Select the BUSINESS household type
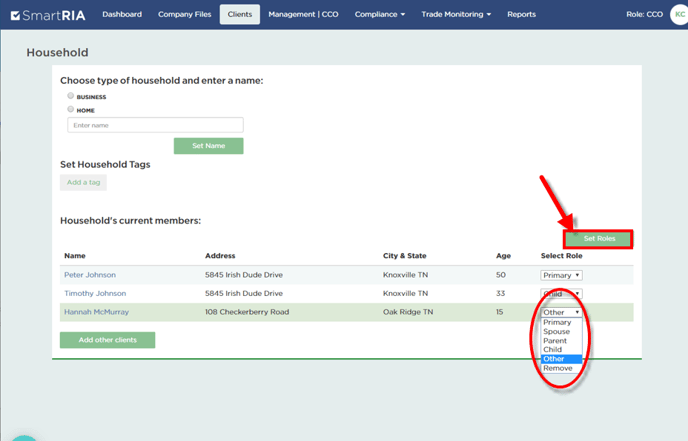This screenshot has width=688, height=441. point(71,96)
